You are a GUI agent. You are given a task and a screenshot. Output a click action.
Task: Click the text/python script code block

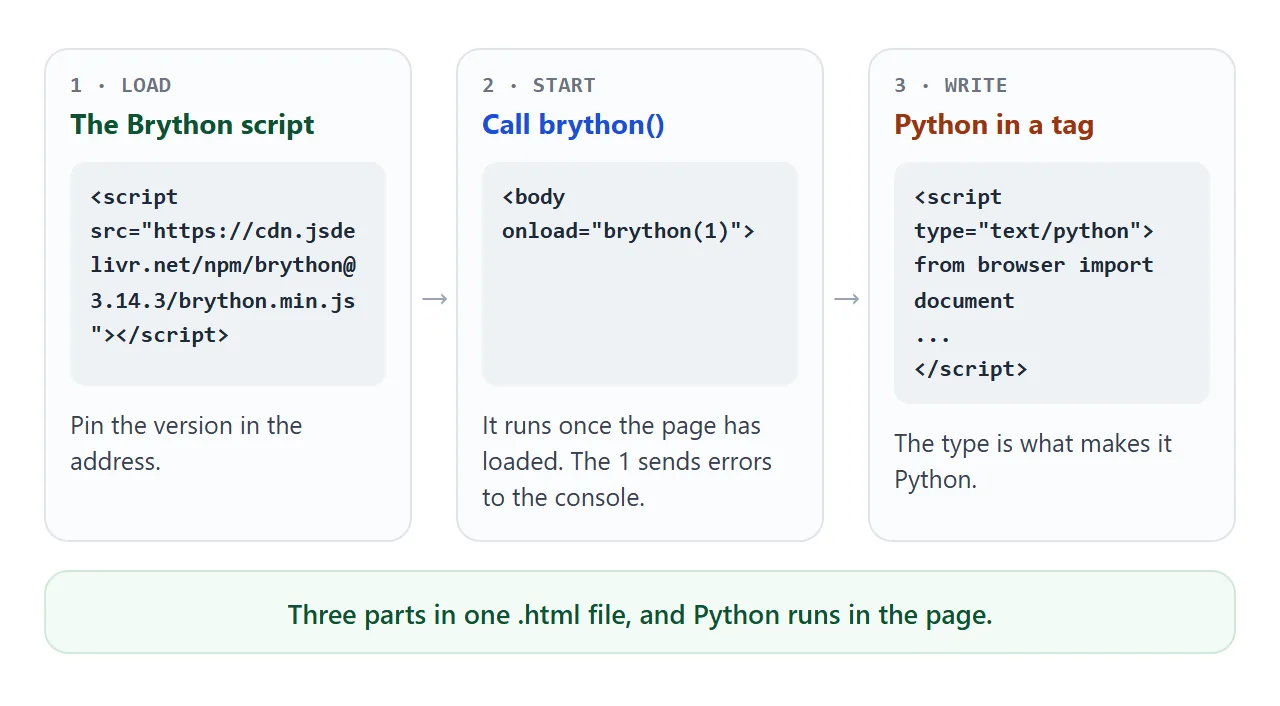point(1052,283)
